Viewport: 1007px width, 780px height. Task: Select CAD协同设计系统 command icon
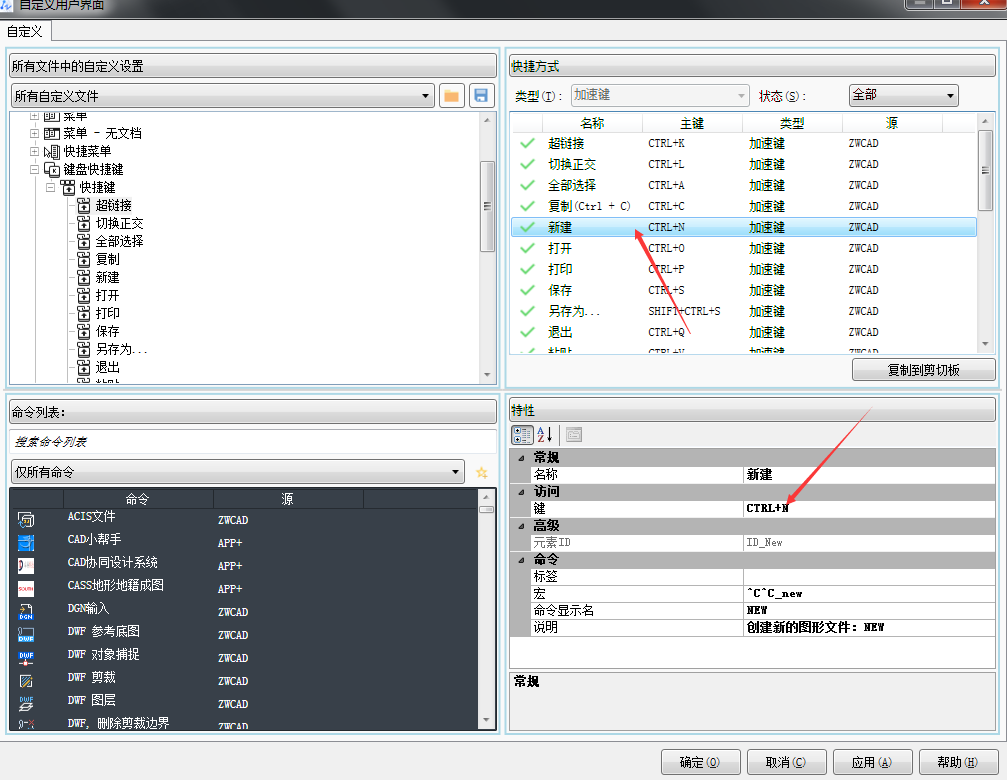pos(26,566)
